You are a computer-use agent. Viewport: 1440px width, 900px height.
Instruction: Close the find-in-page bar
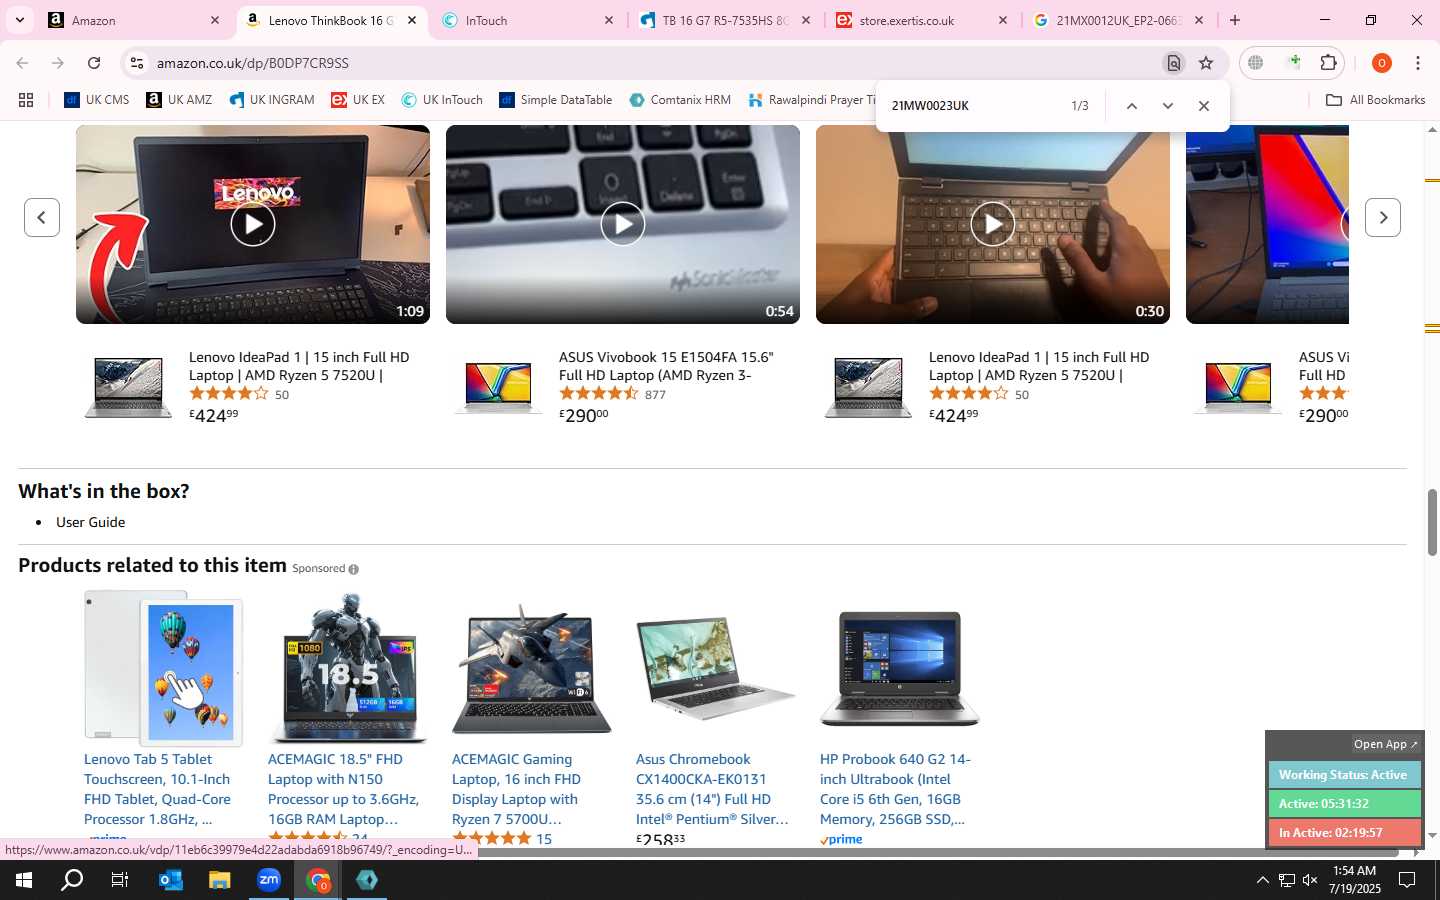(1204, 106)
